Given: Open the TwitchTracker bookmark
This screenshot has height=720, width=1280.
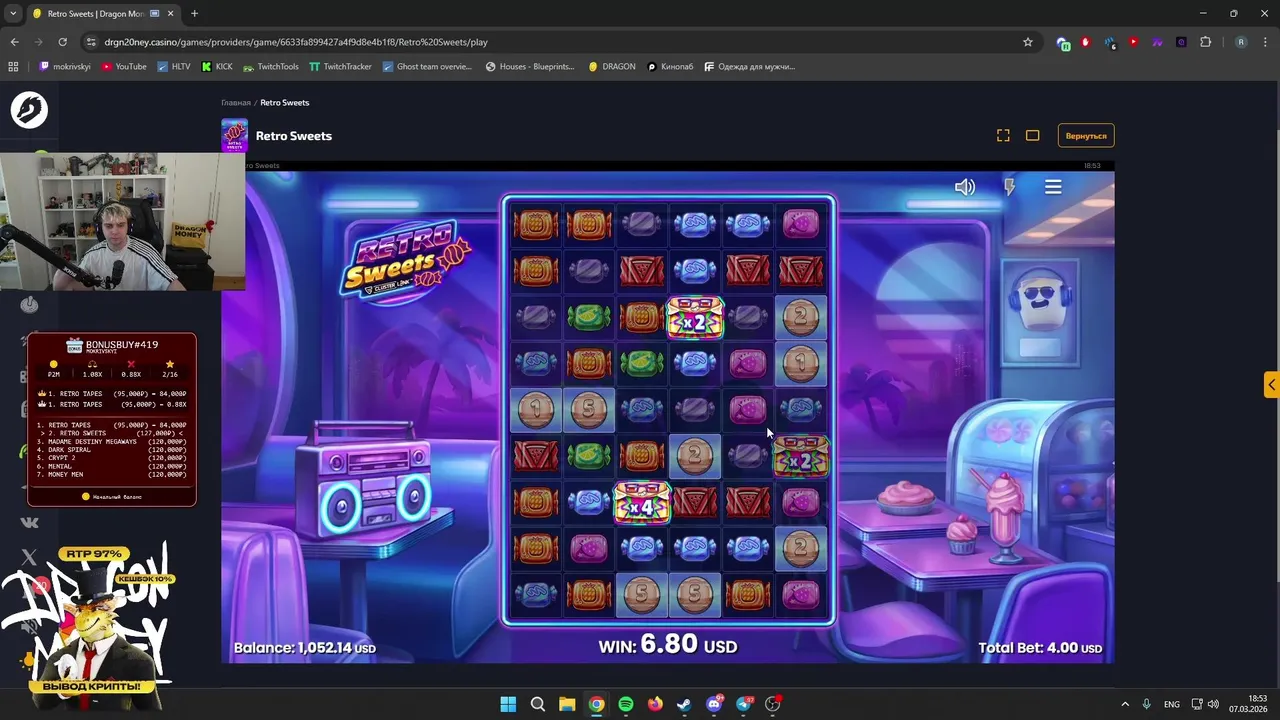Looking at the screenshot, I should pos(341,66).
